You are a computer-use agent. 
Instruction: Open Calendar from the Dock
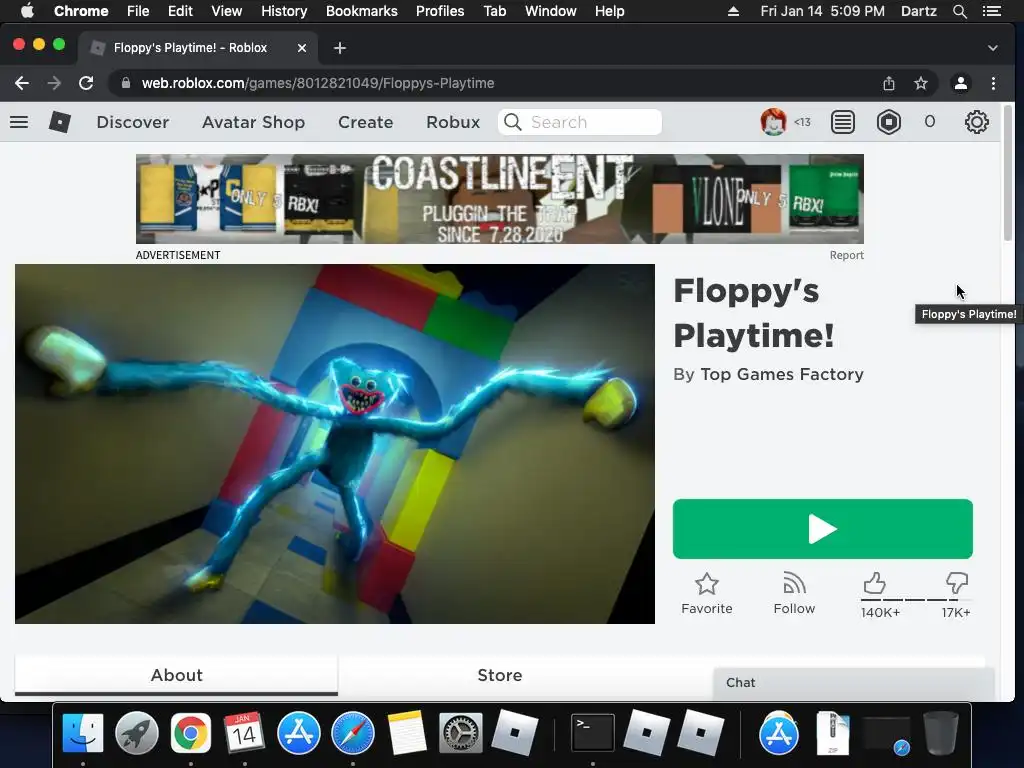click(x=244, y=733)
